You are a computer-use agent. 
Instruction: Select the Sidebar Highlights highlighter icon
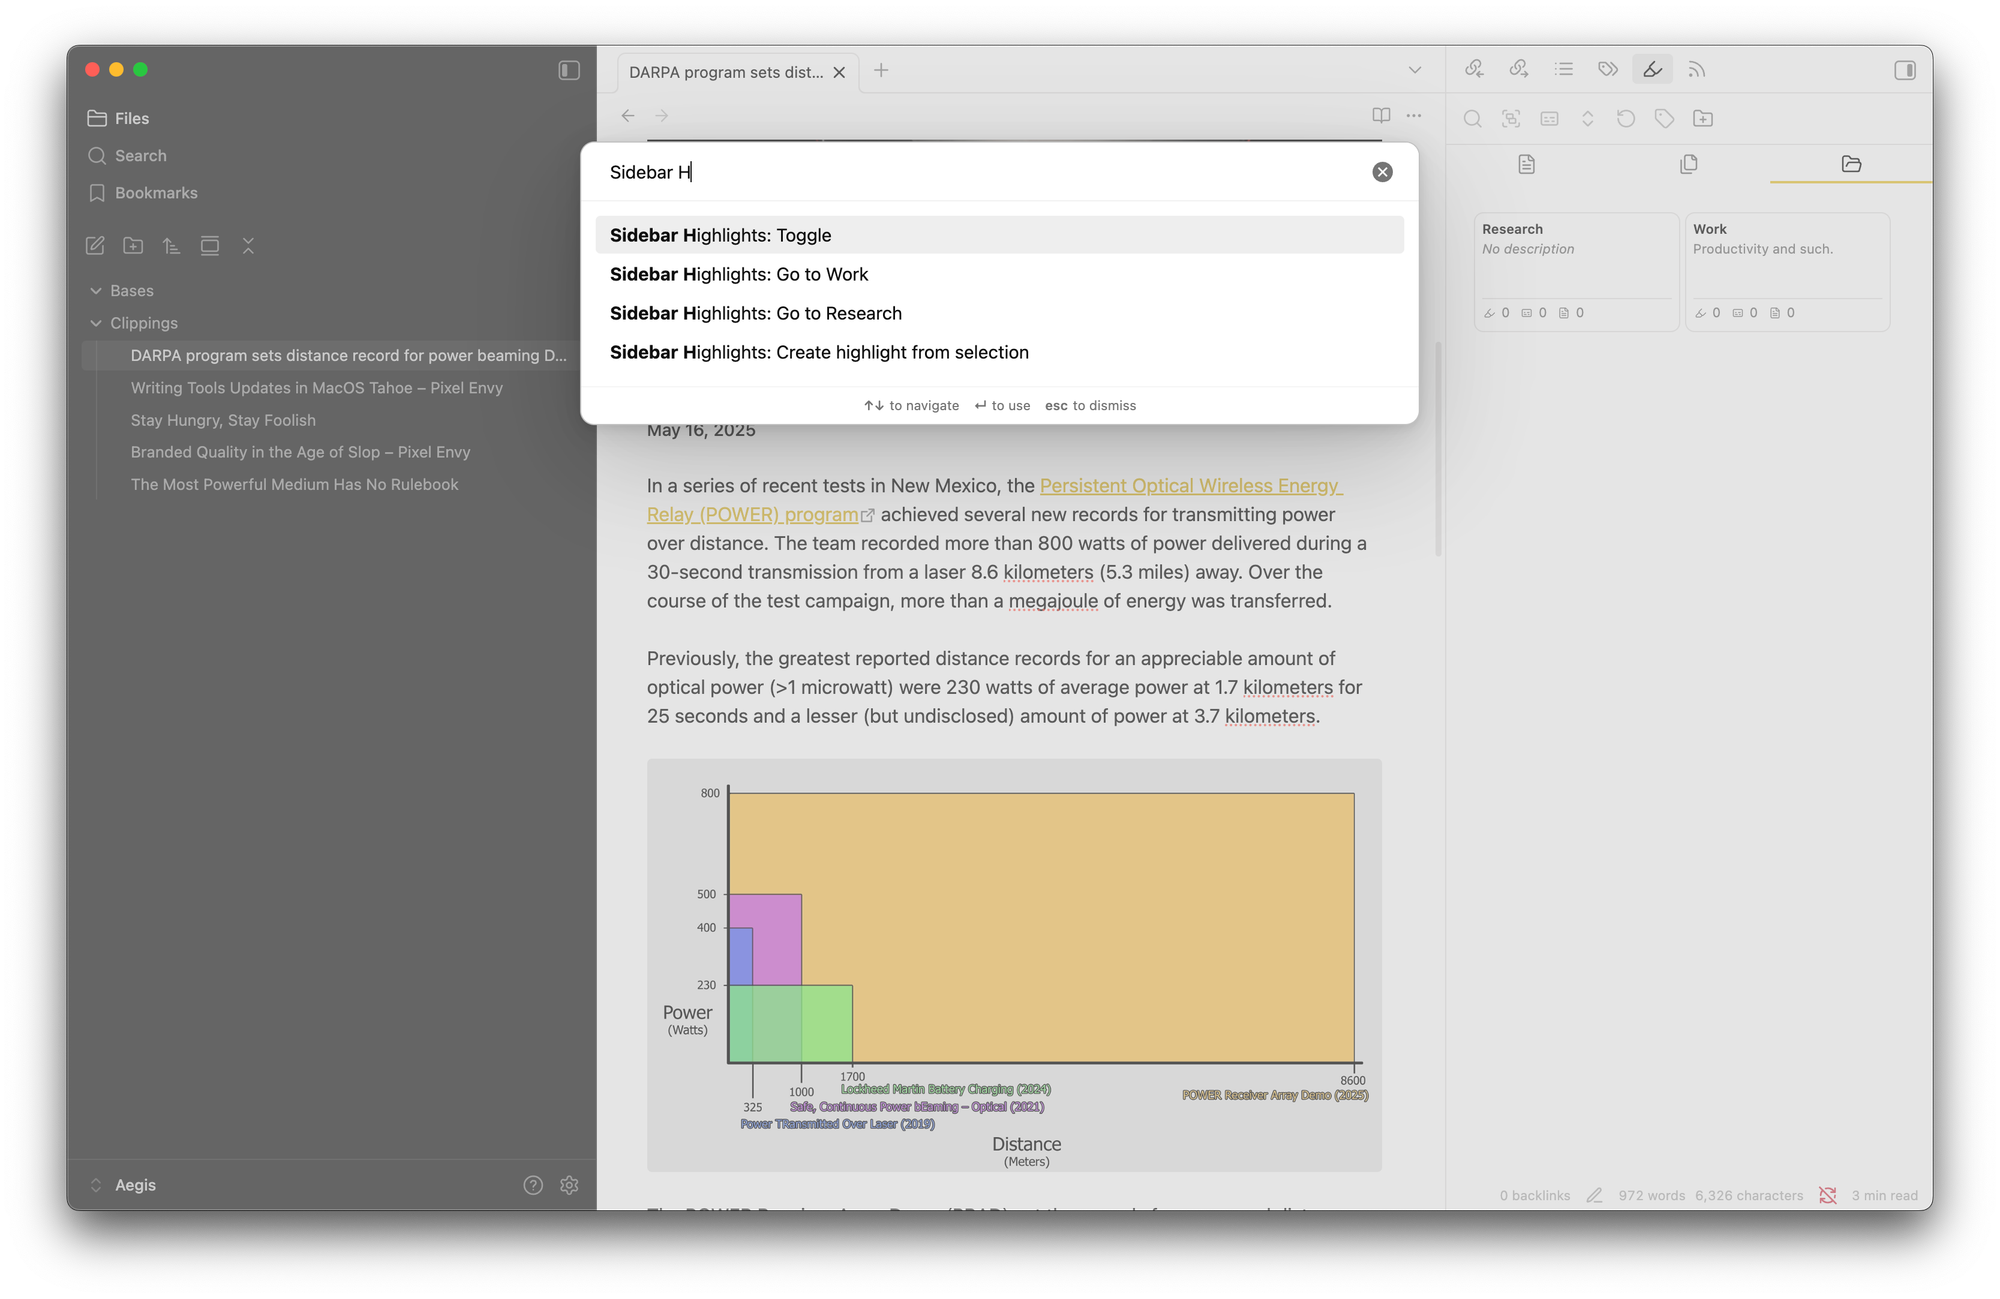coord(1652,69)
